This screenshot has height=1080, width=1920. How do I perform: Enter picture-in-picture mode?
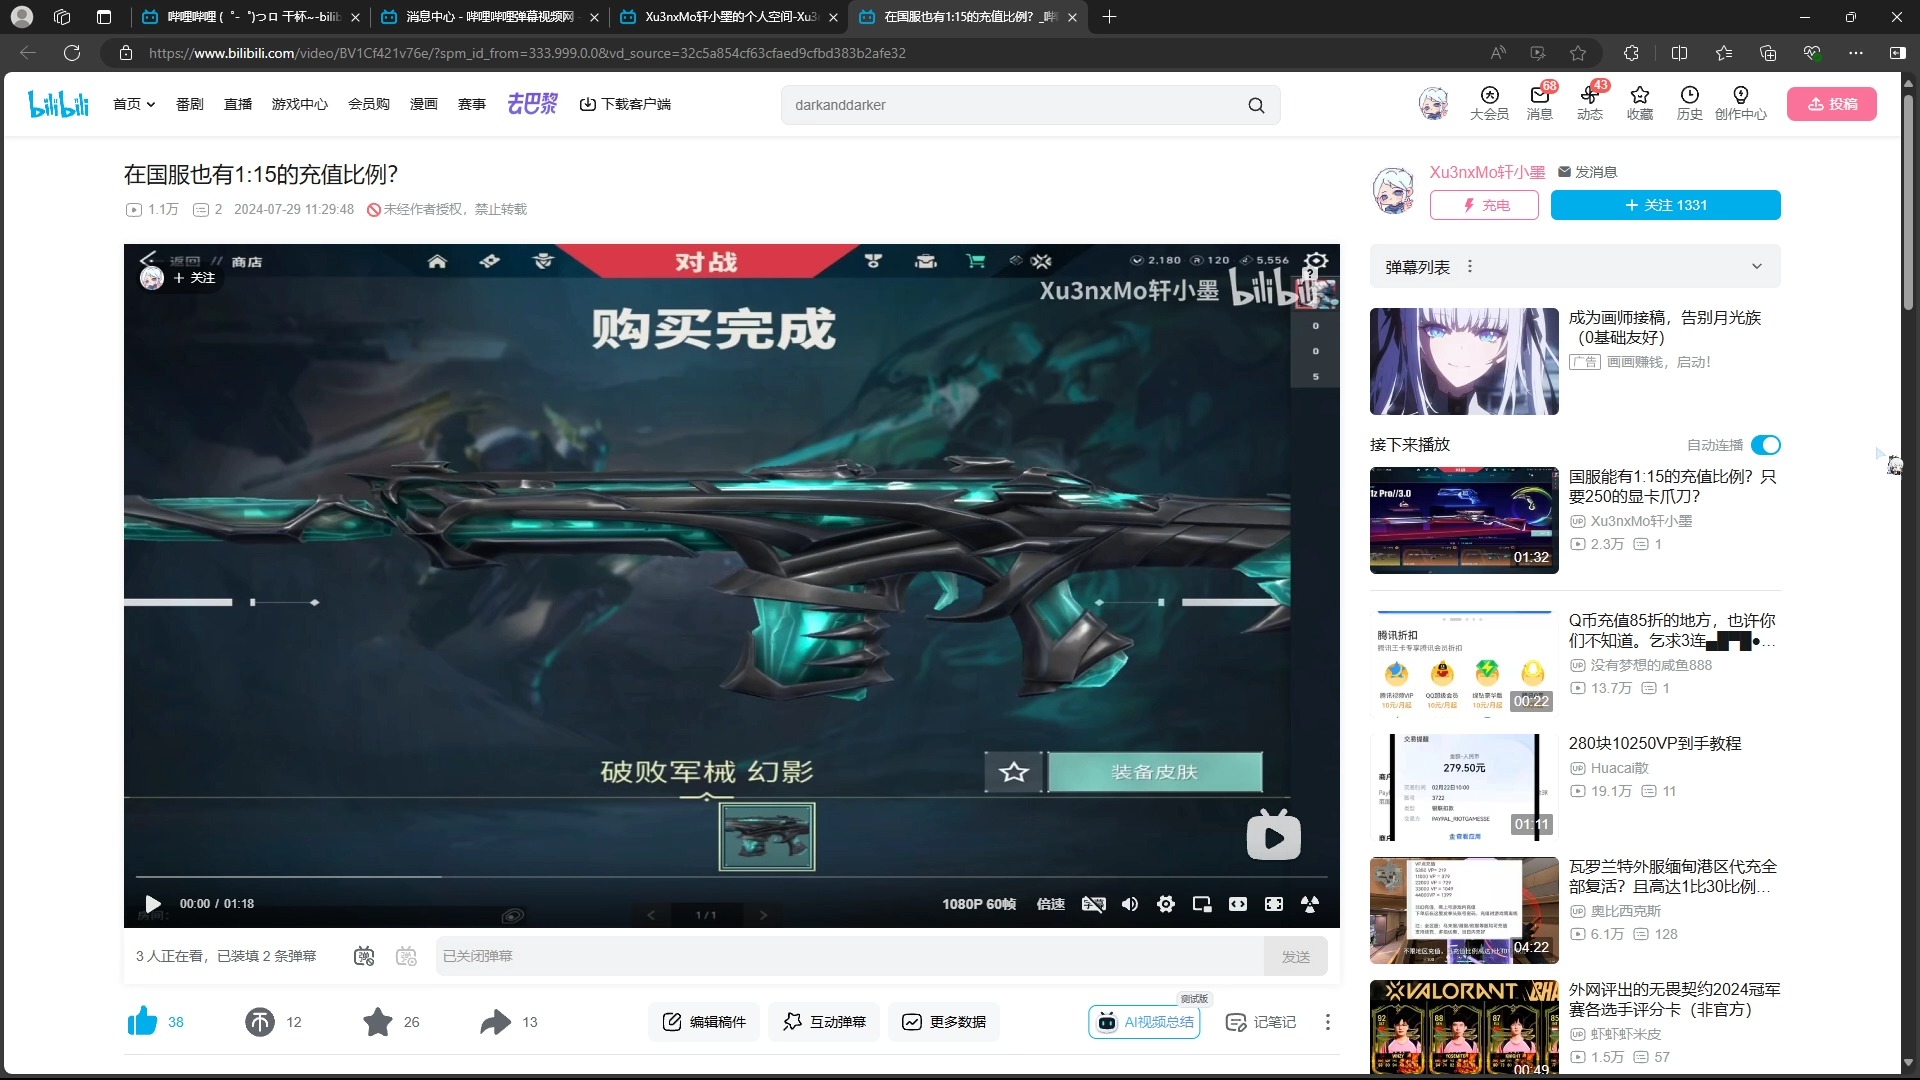(x=1202, y=904)
